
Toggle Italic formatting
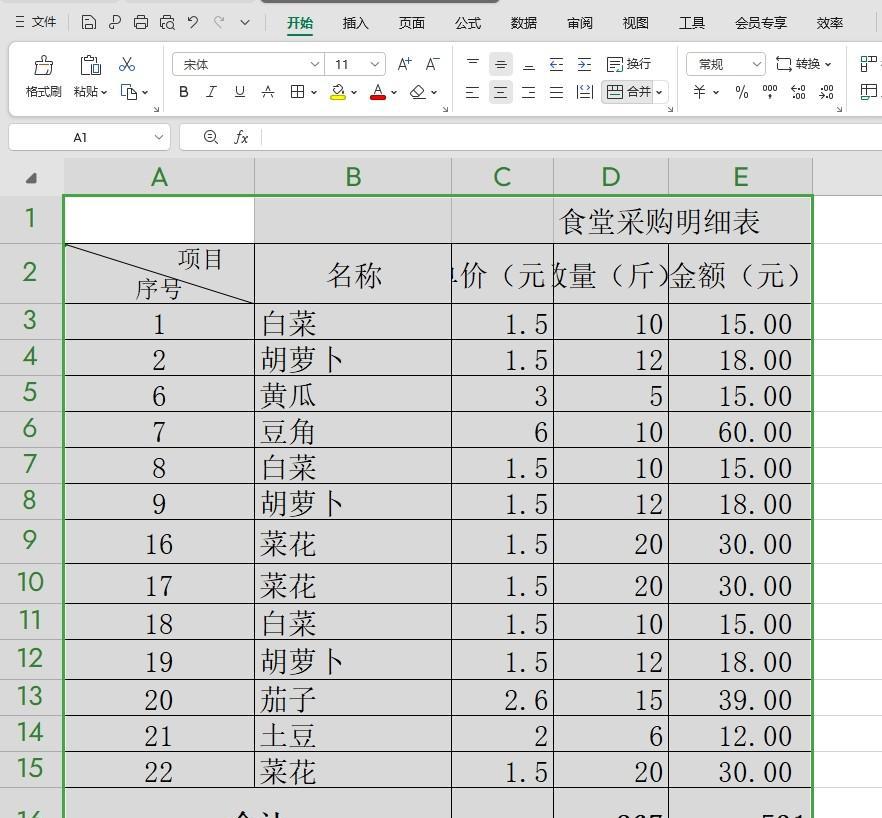pyautogui.click(x=212, y=92)
